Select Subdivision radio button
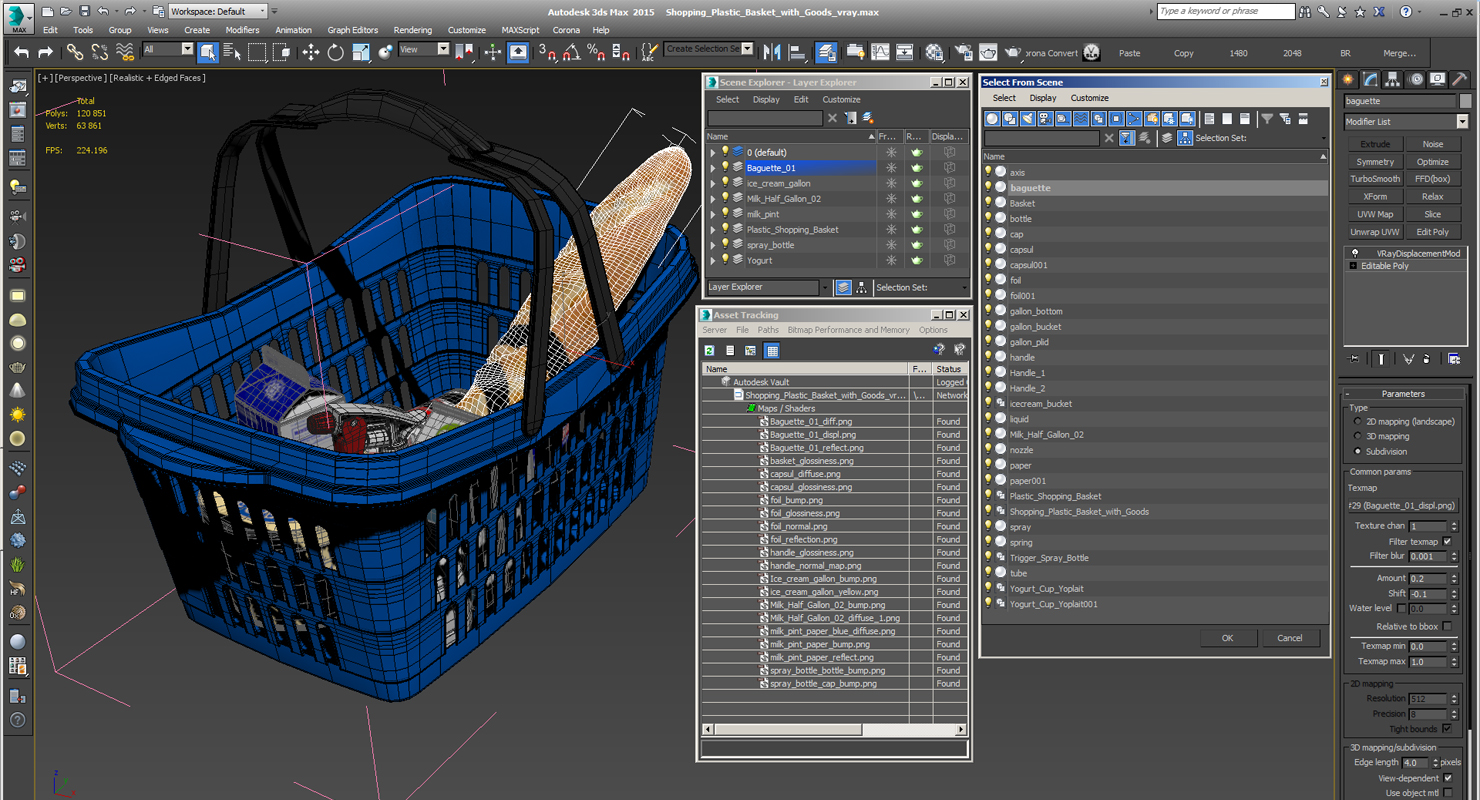 pos(1357,452)
